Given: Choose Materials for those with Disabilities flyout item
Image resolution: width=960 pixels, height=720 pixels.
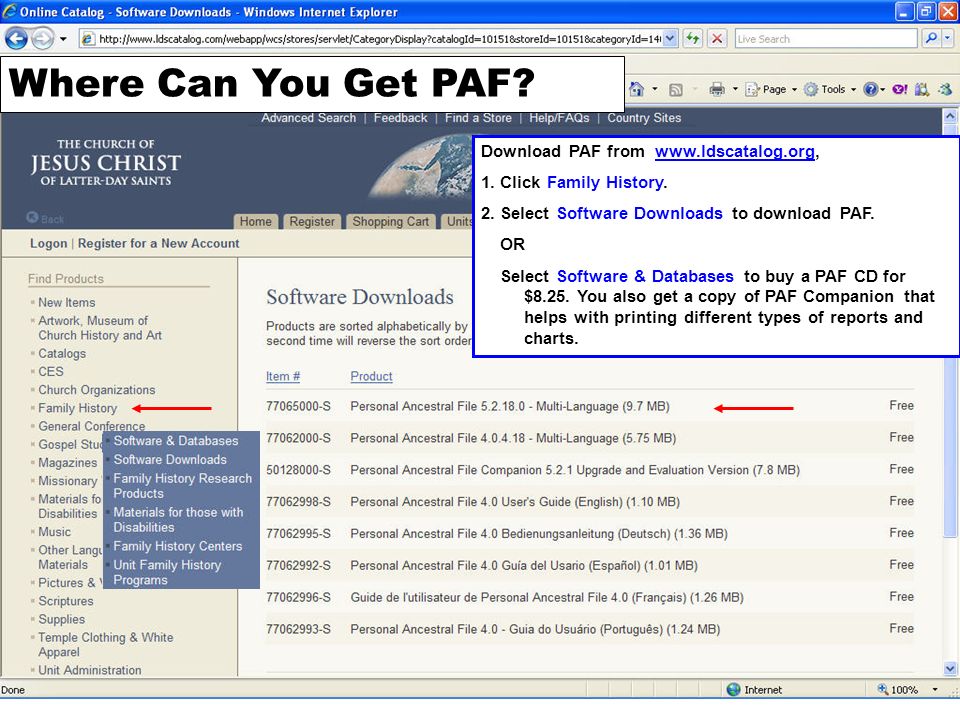Looking at the screenshot, I should click(x=178, y=519).
